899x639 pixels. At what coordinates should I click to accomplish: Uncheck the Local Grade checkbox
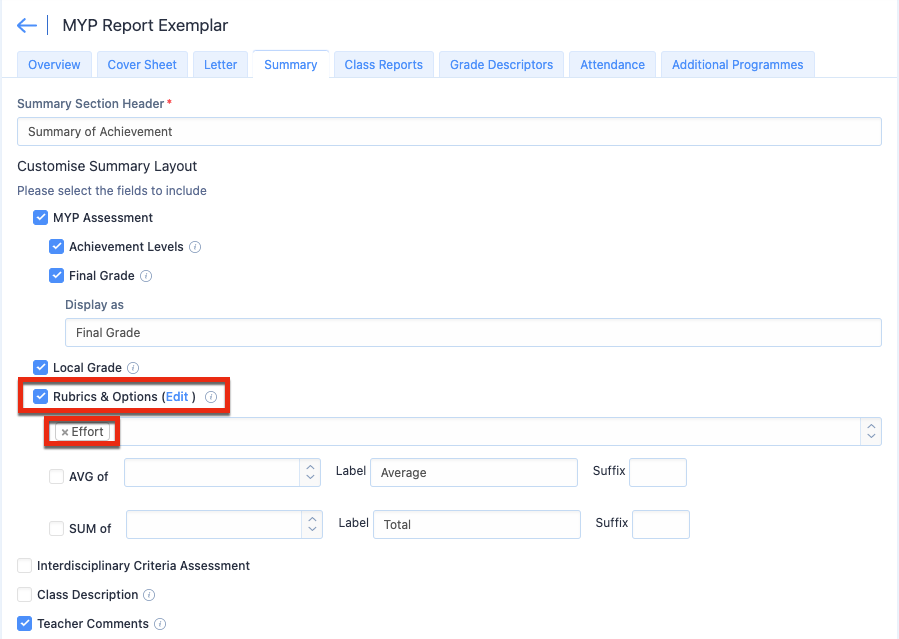click(x=40, y=367)
